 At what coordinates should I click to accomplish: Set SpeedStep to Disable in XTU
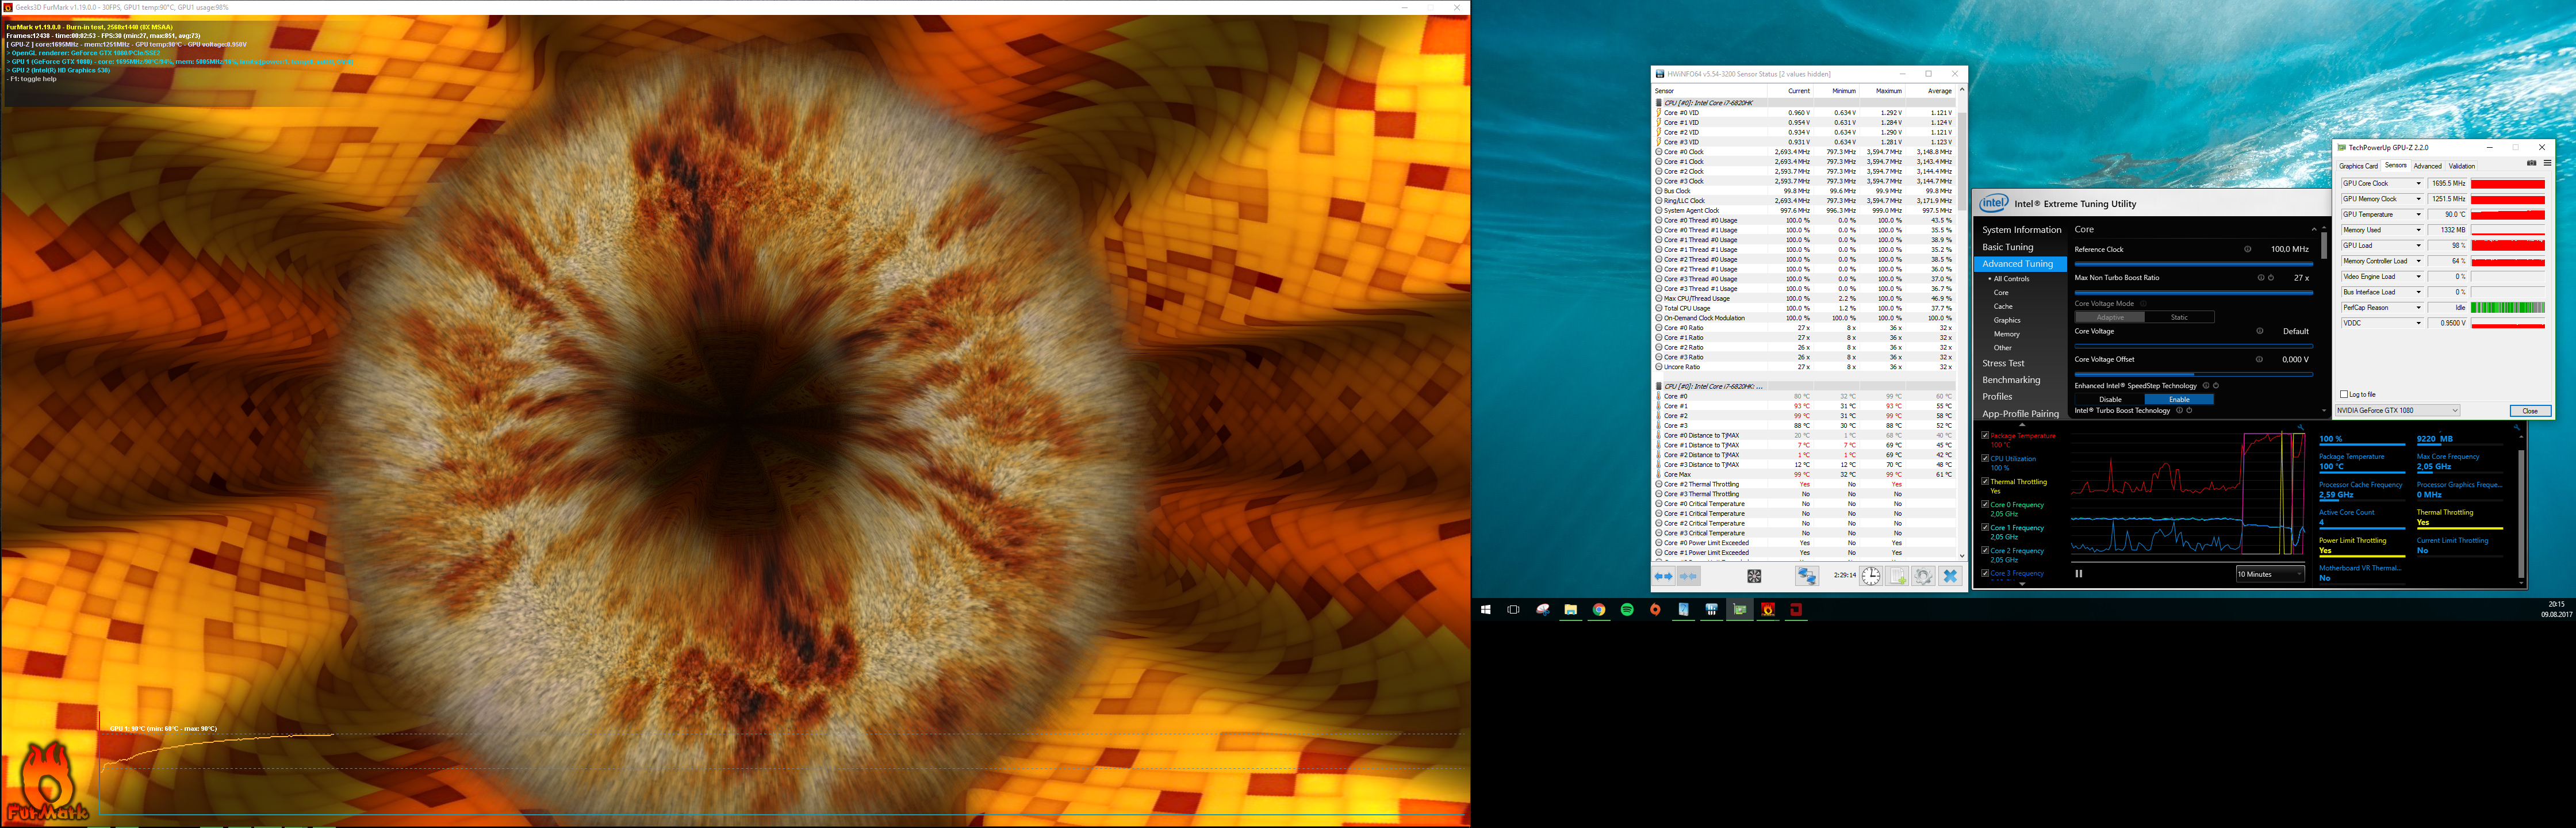click(x=2110, y=399)
